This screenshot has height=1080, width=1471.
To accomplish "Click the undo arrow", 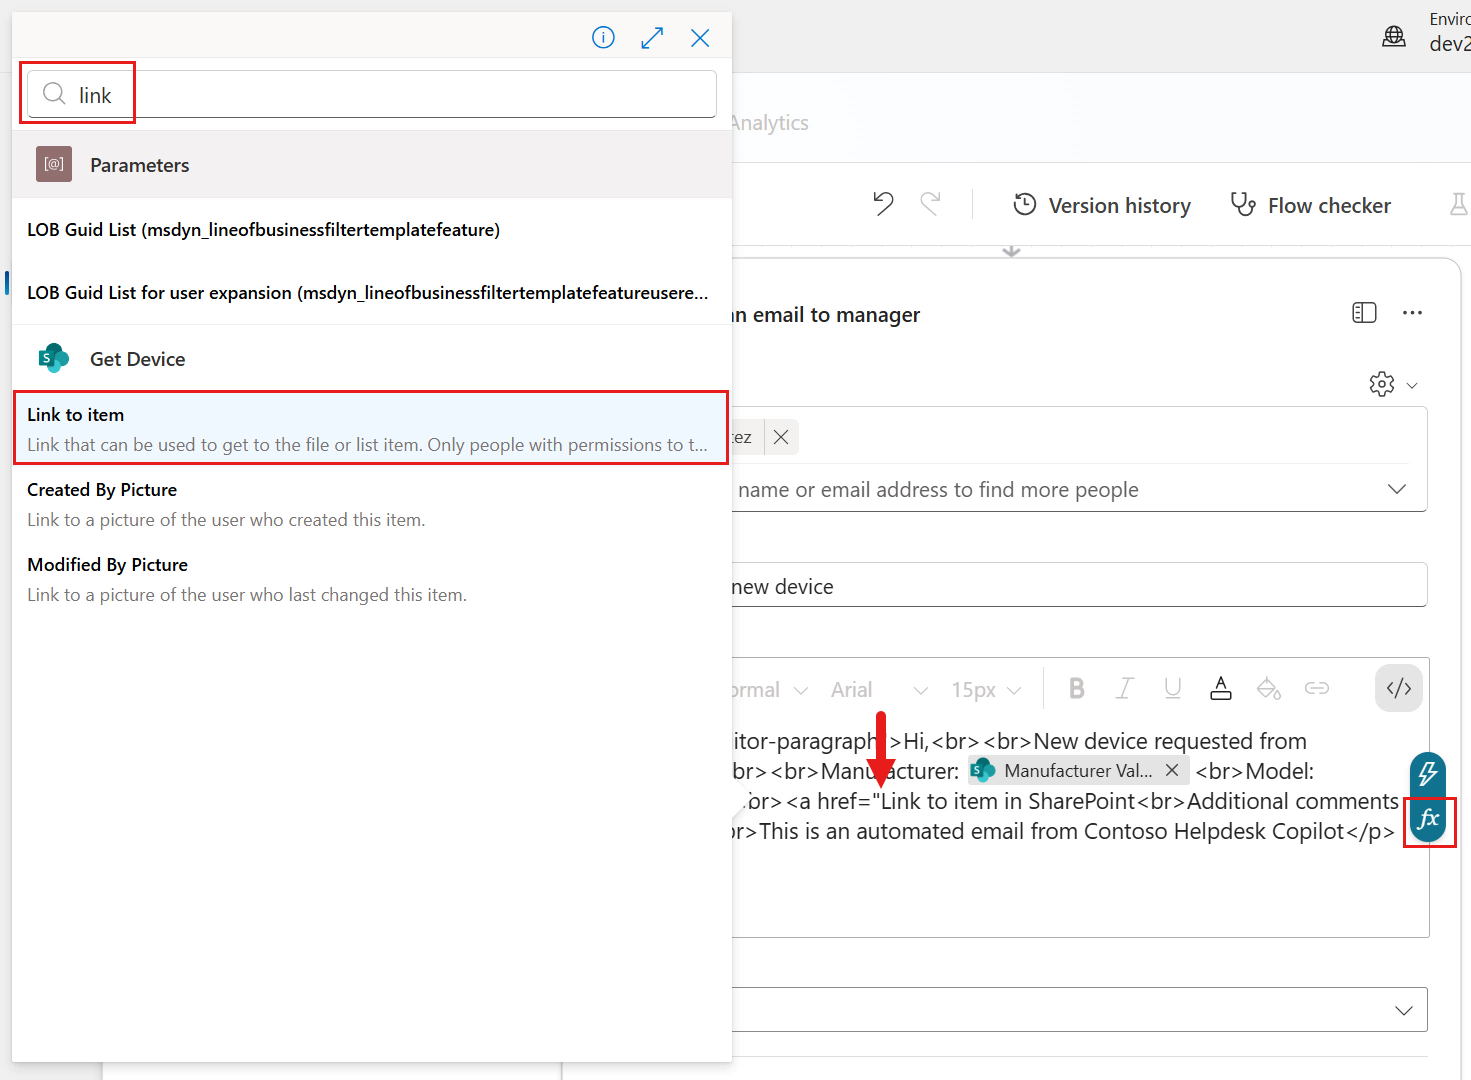I will coord(882,203).
